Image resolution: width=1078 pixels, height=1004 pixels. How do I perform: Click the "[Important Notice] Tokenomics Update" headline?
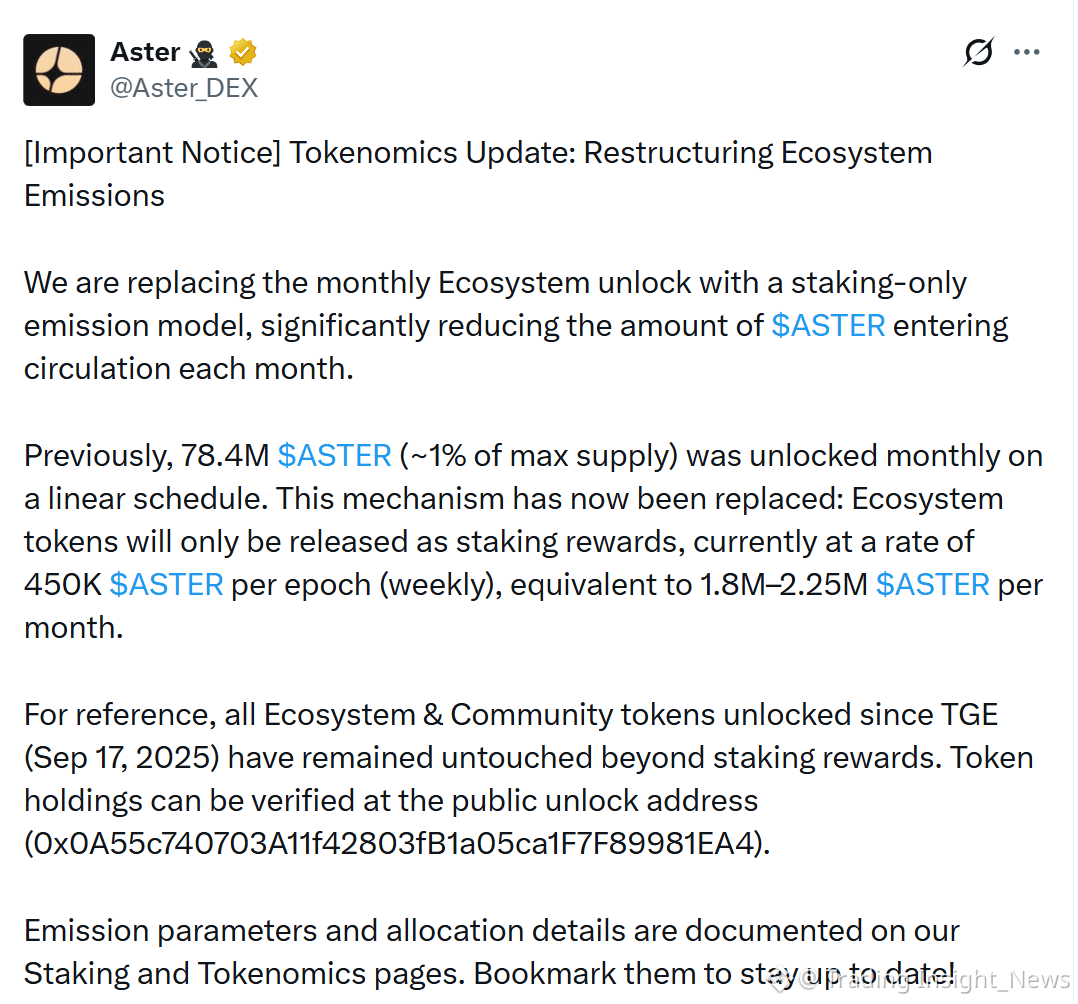478,153
